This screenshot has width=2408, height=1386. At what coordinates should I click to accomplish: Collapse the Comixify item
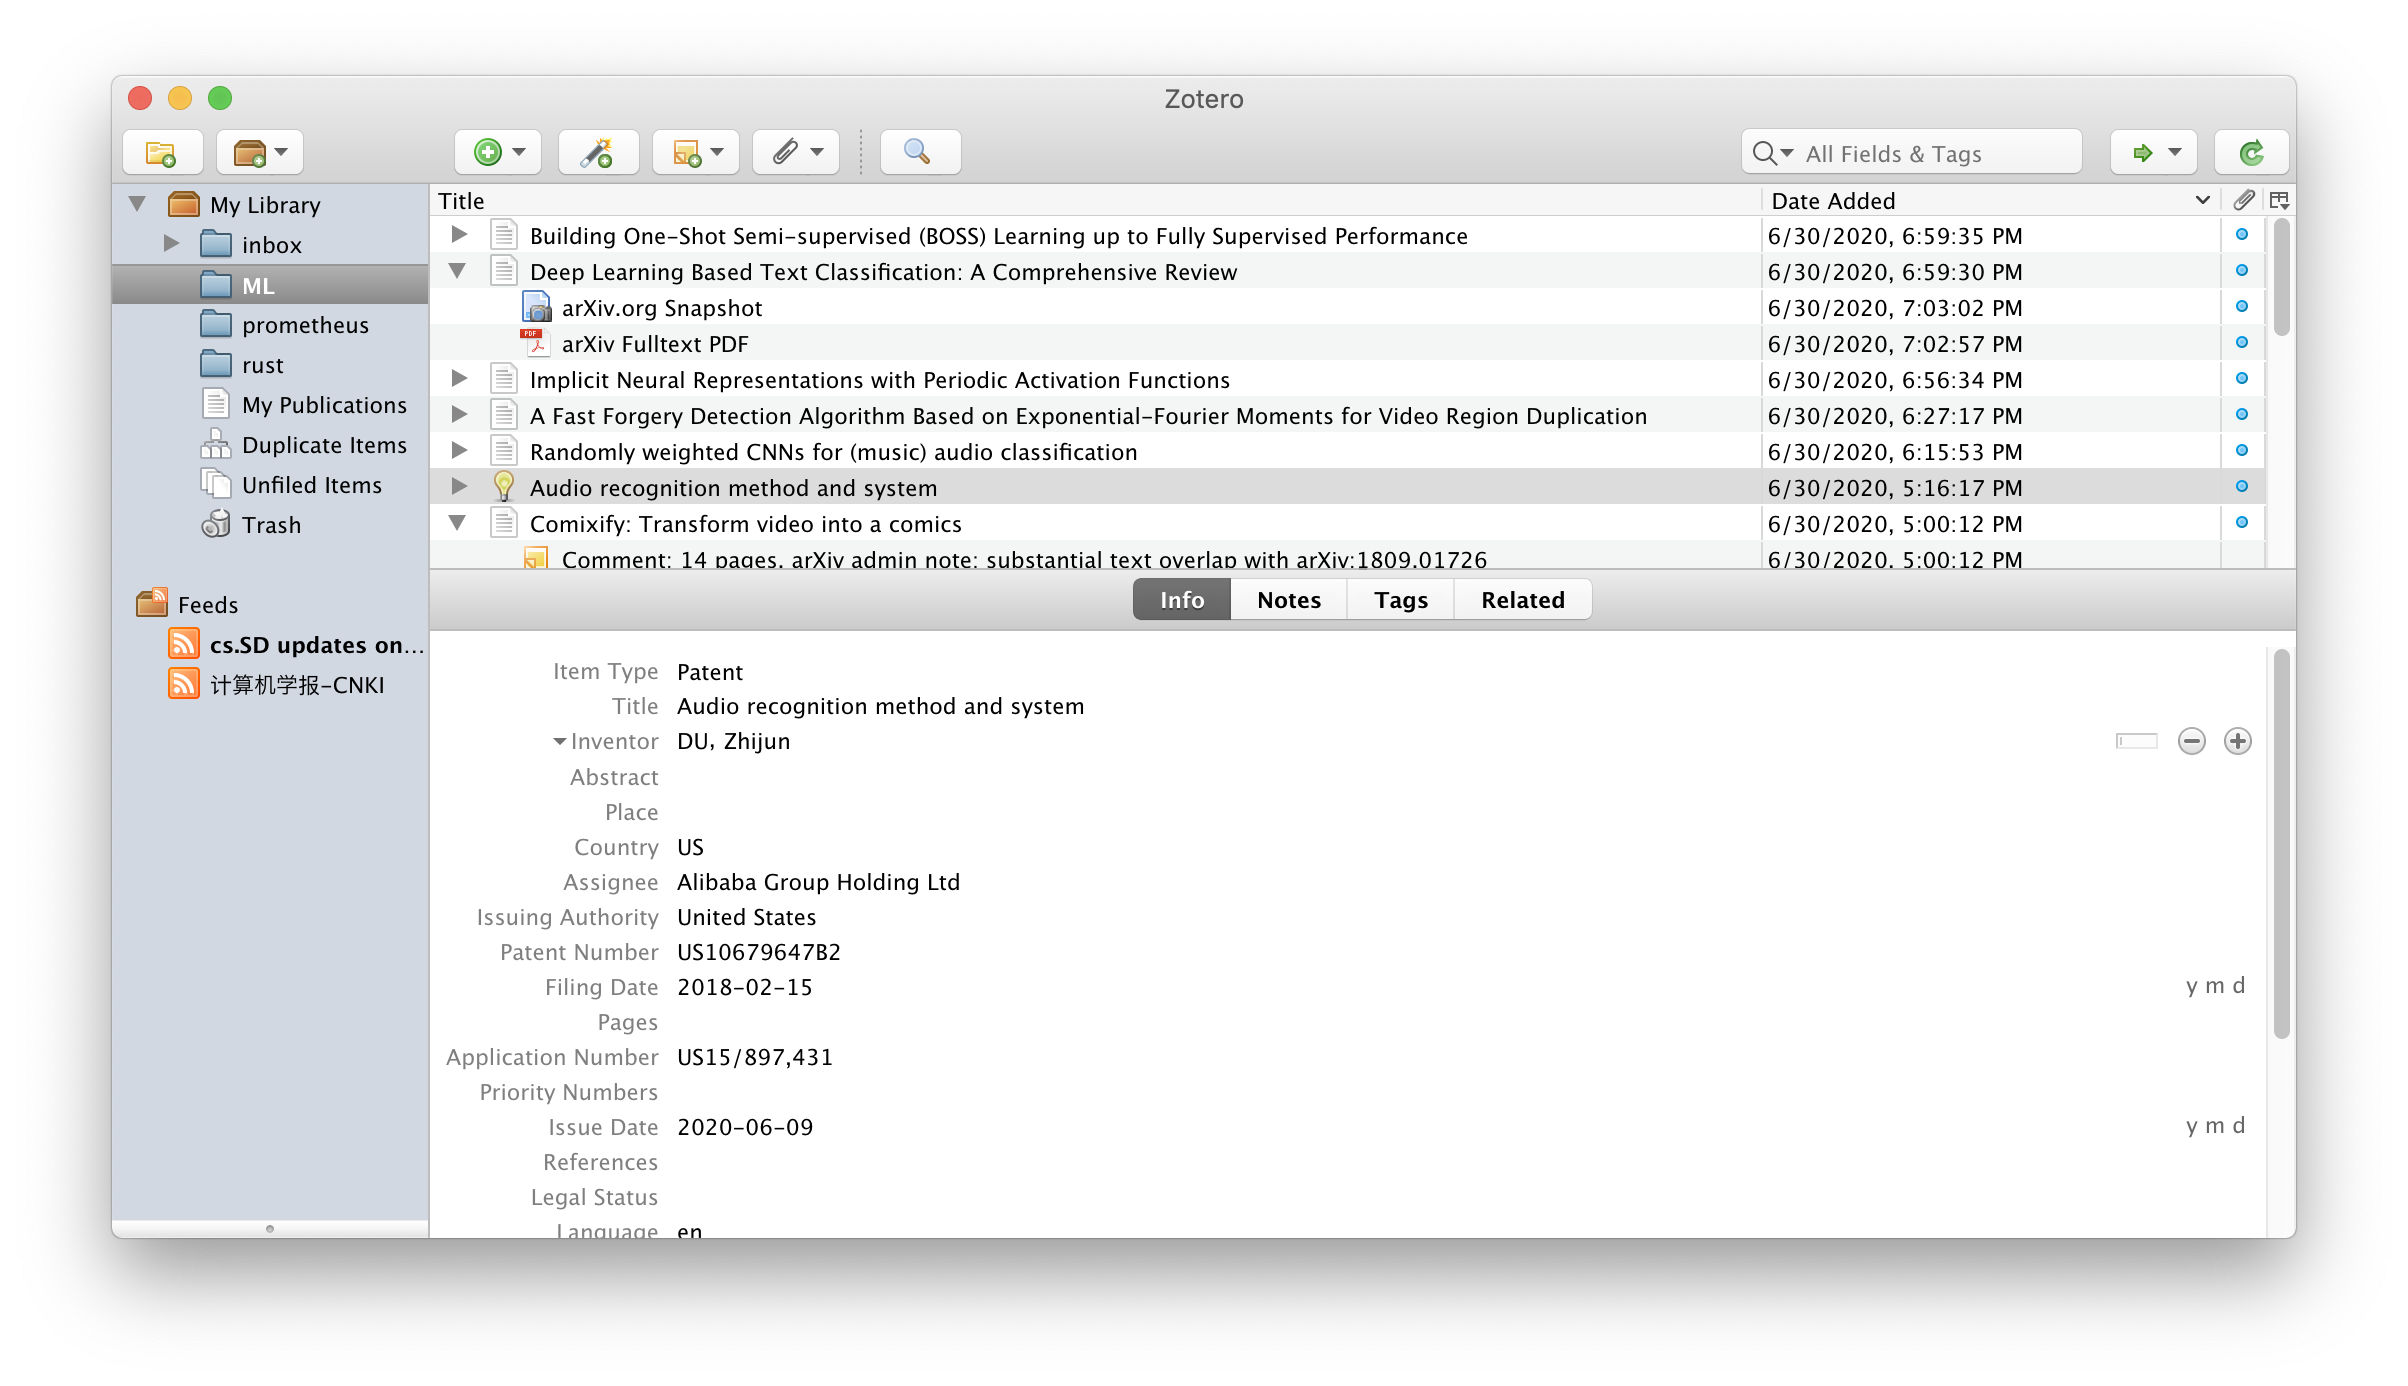[458, 523]
